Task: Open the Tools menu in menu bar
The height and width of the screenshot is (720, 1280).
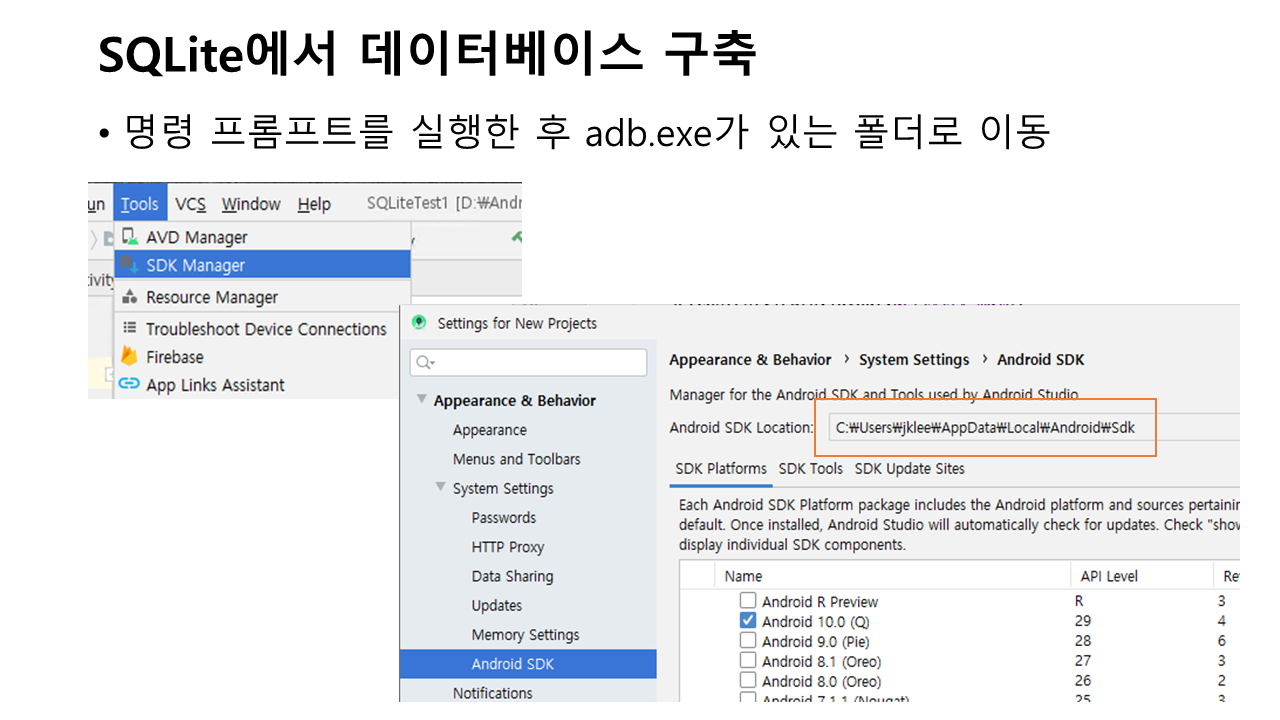Action: click(x=139, y=204)
